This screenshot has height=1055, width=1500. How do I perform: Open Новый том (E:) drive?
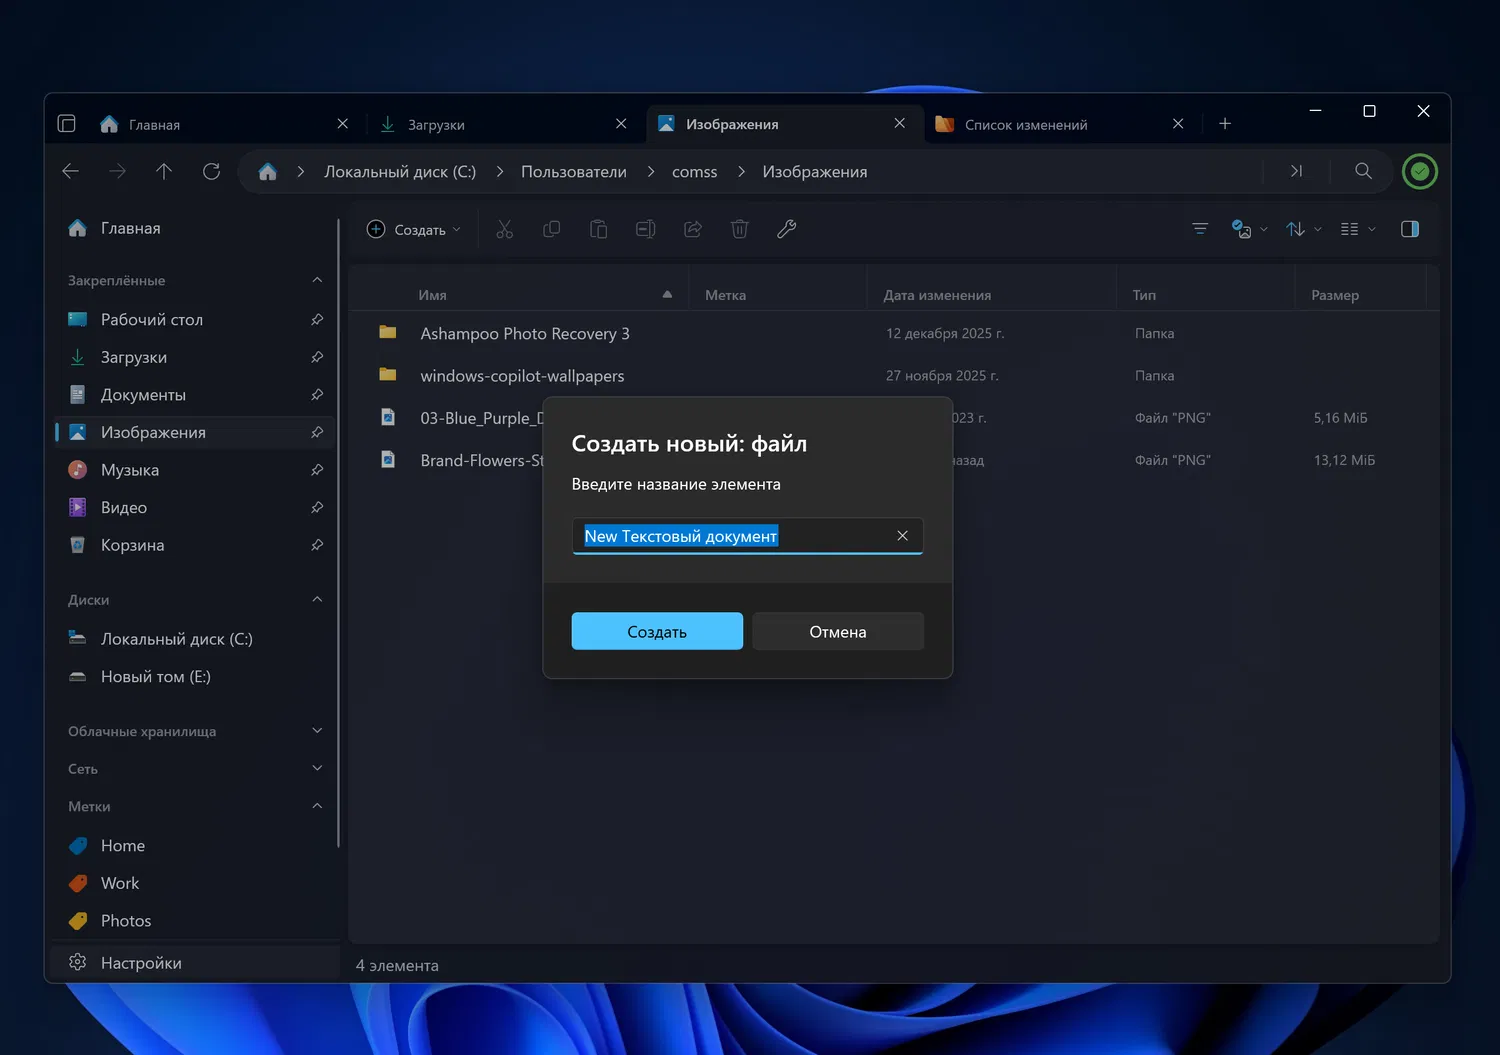(195, 677)
